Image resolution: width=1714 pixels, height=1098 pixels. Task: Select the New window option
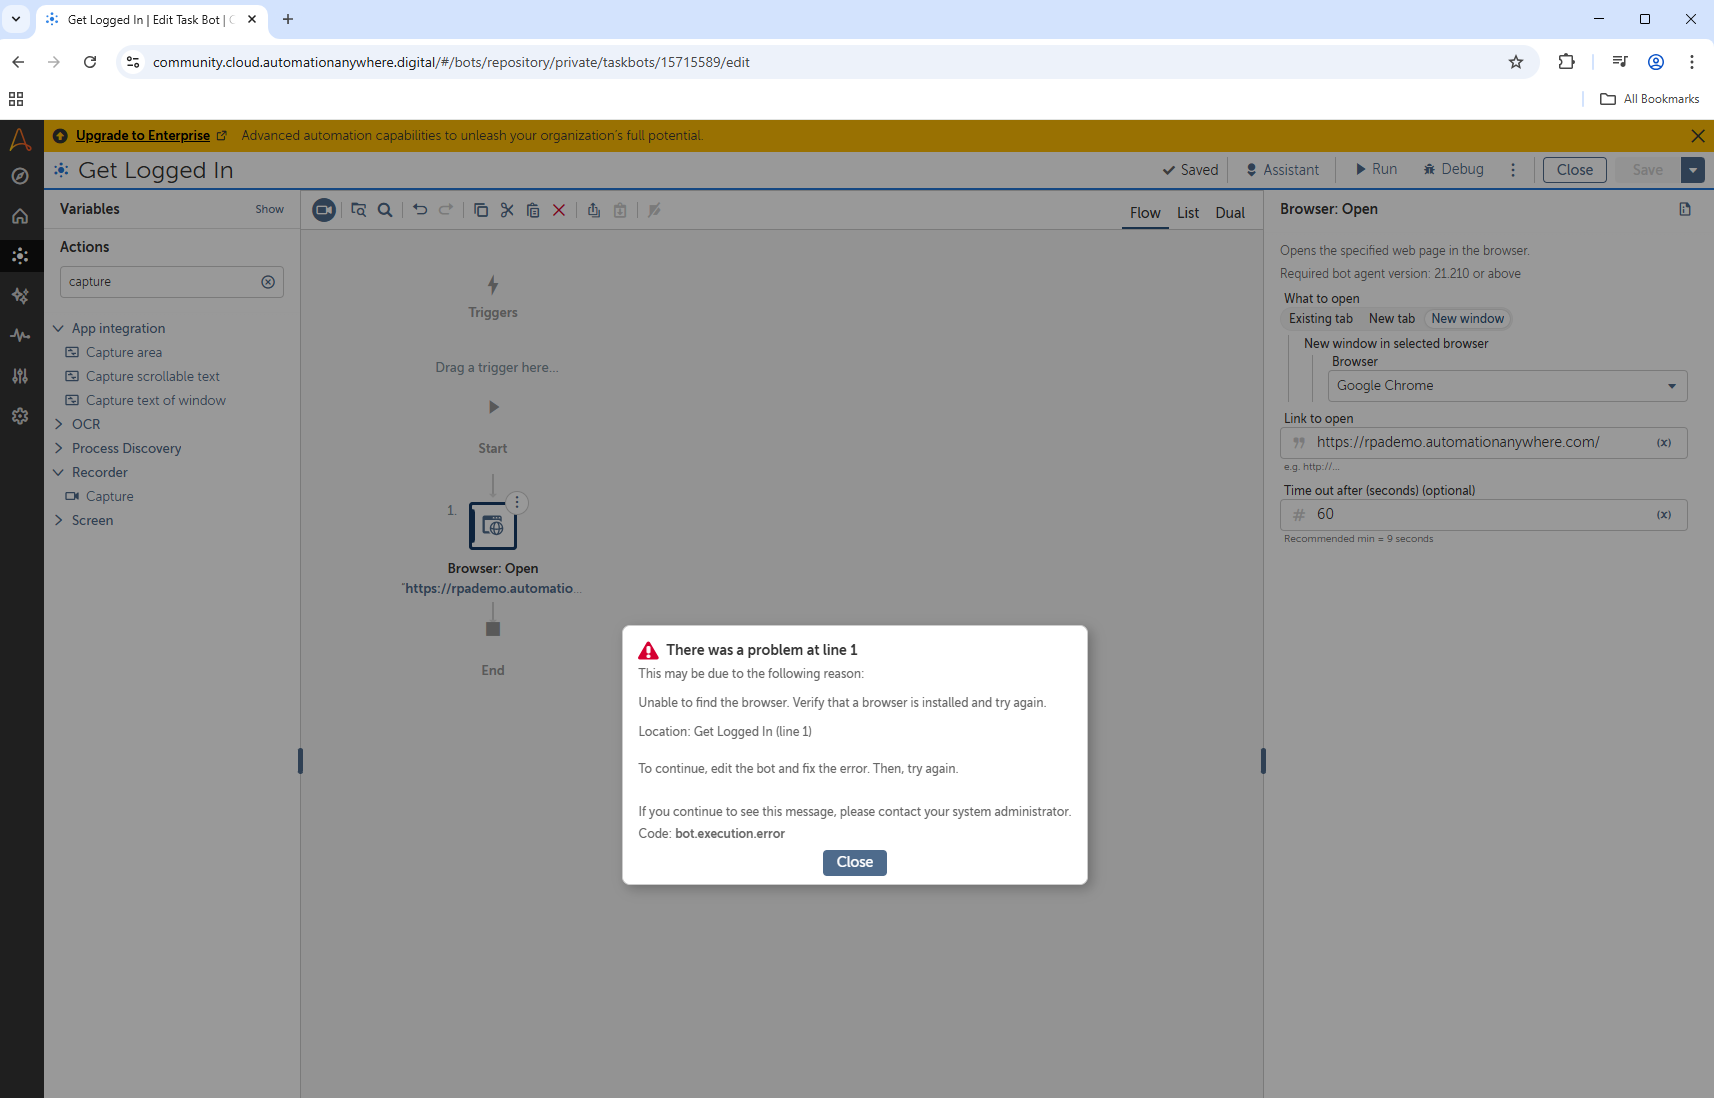click(1467, 319)
